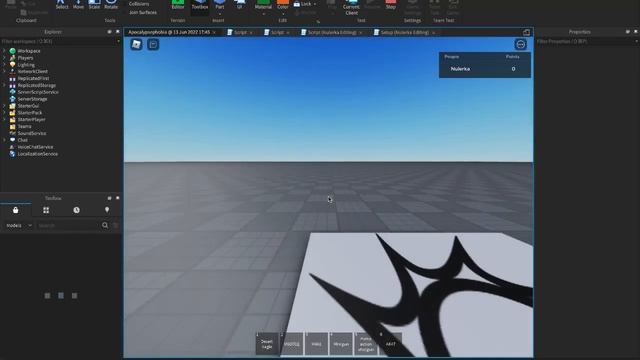640x360 pixels.
Task: Expand the Lighting tree node
Action: click(4, 65)
